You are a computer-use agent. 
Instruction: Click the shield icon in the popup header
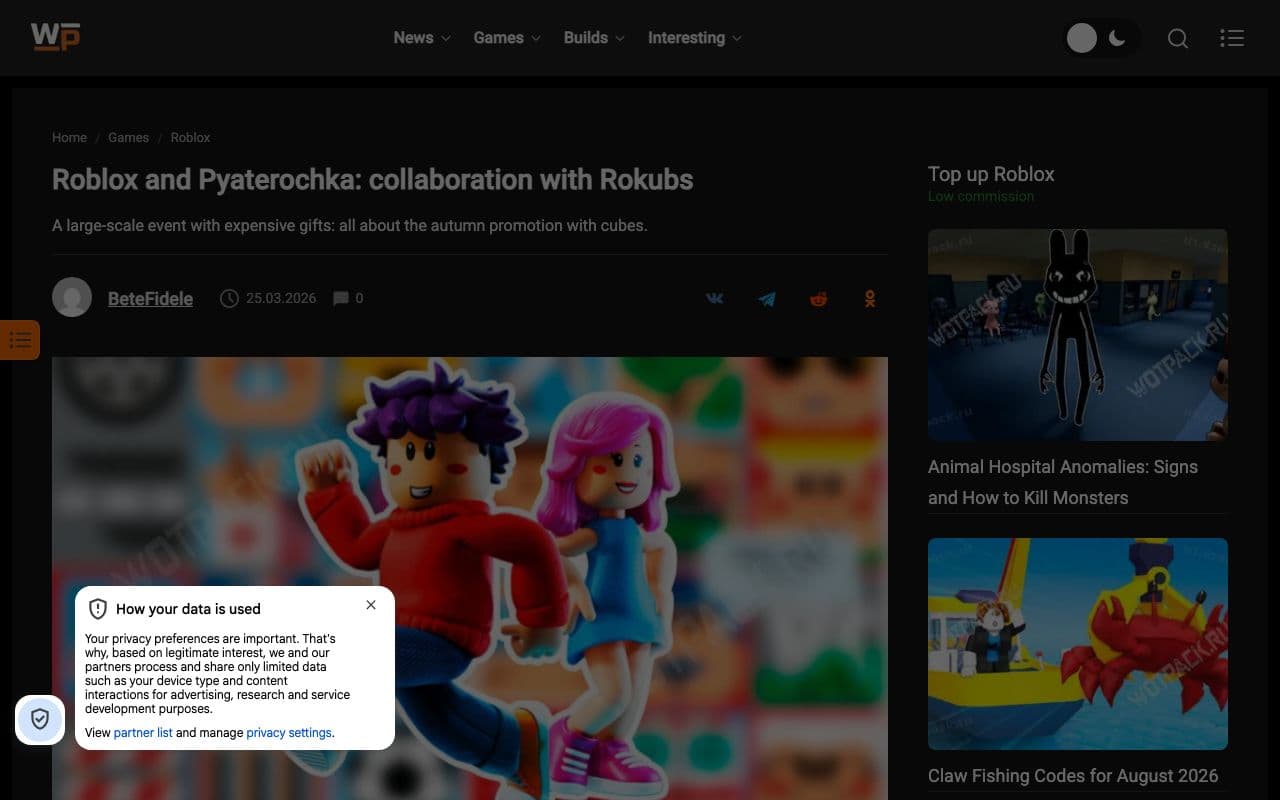[x=98, y=609]
